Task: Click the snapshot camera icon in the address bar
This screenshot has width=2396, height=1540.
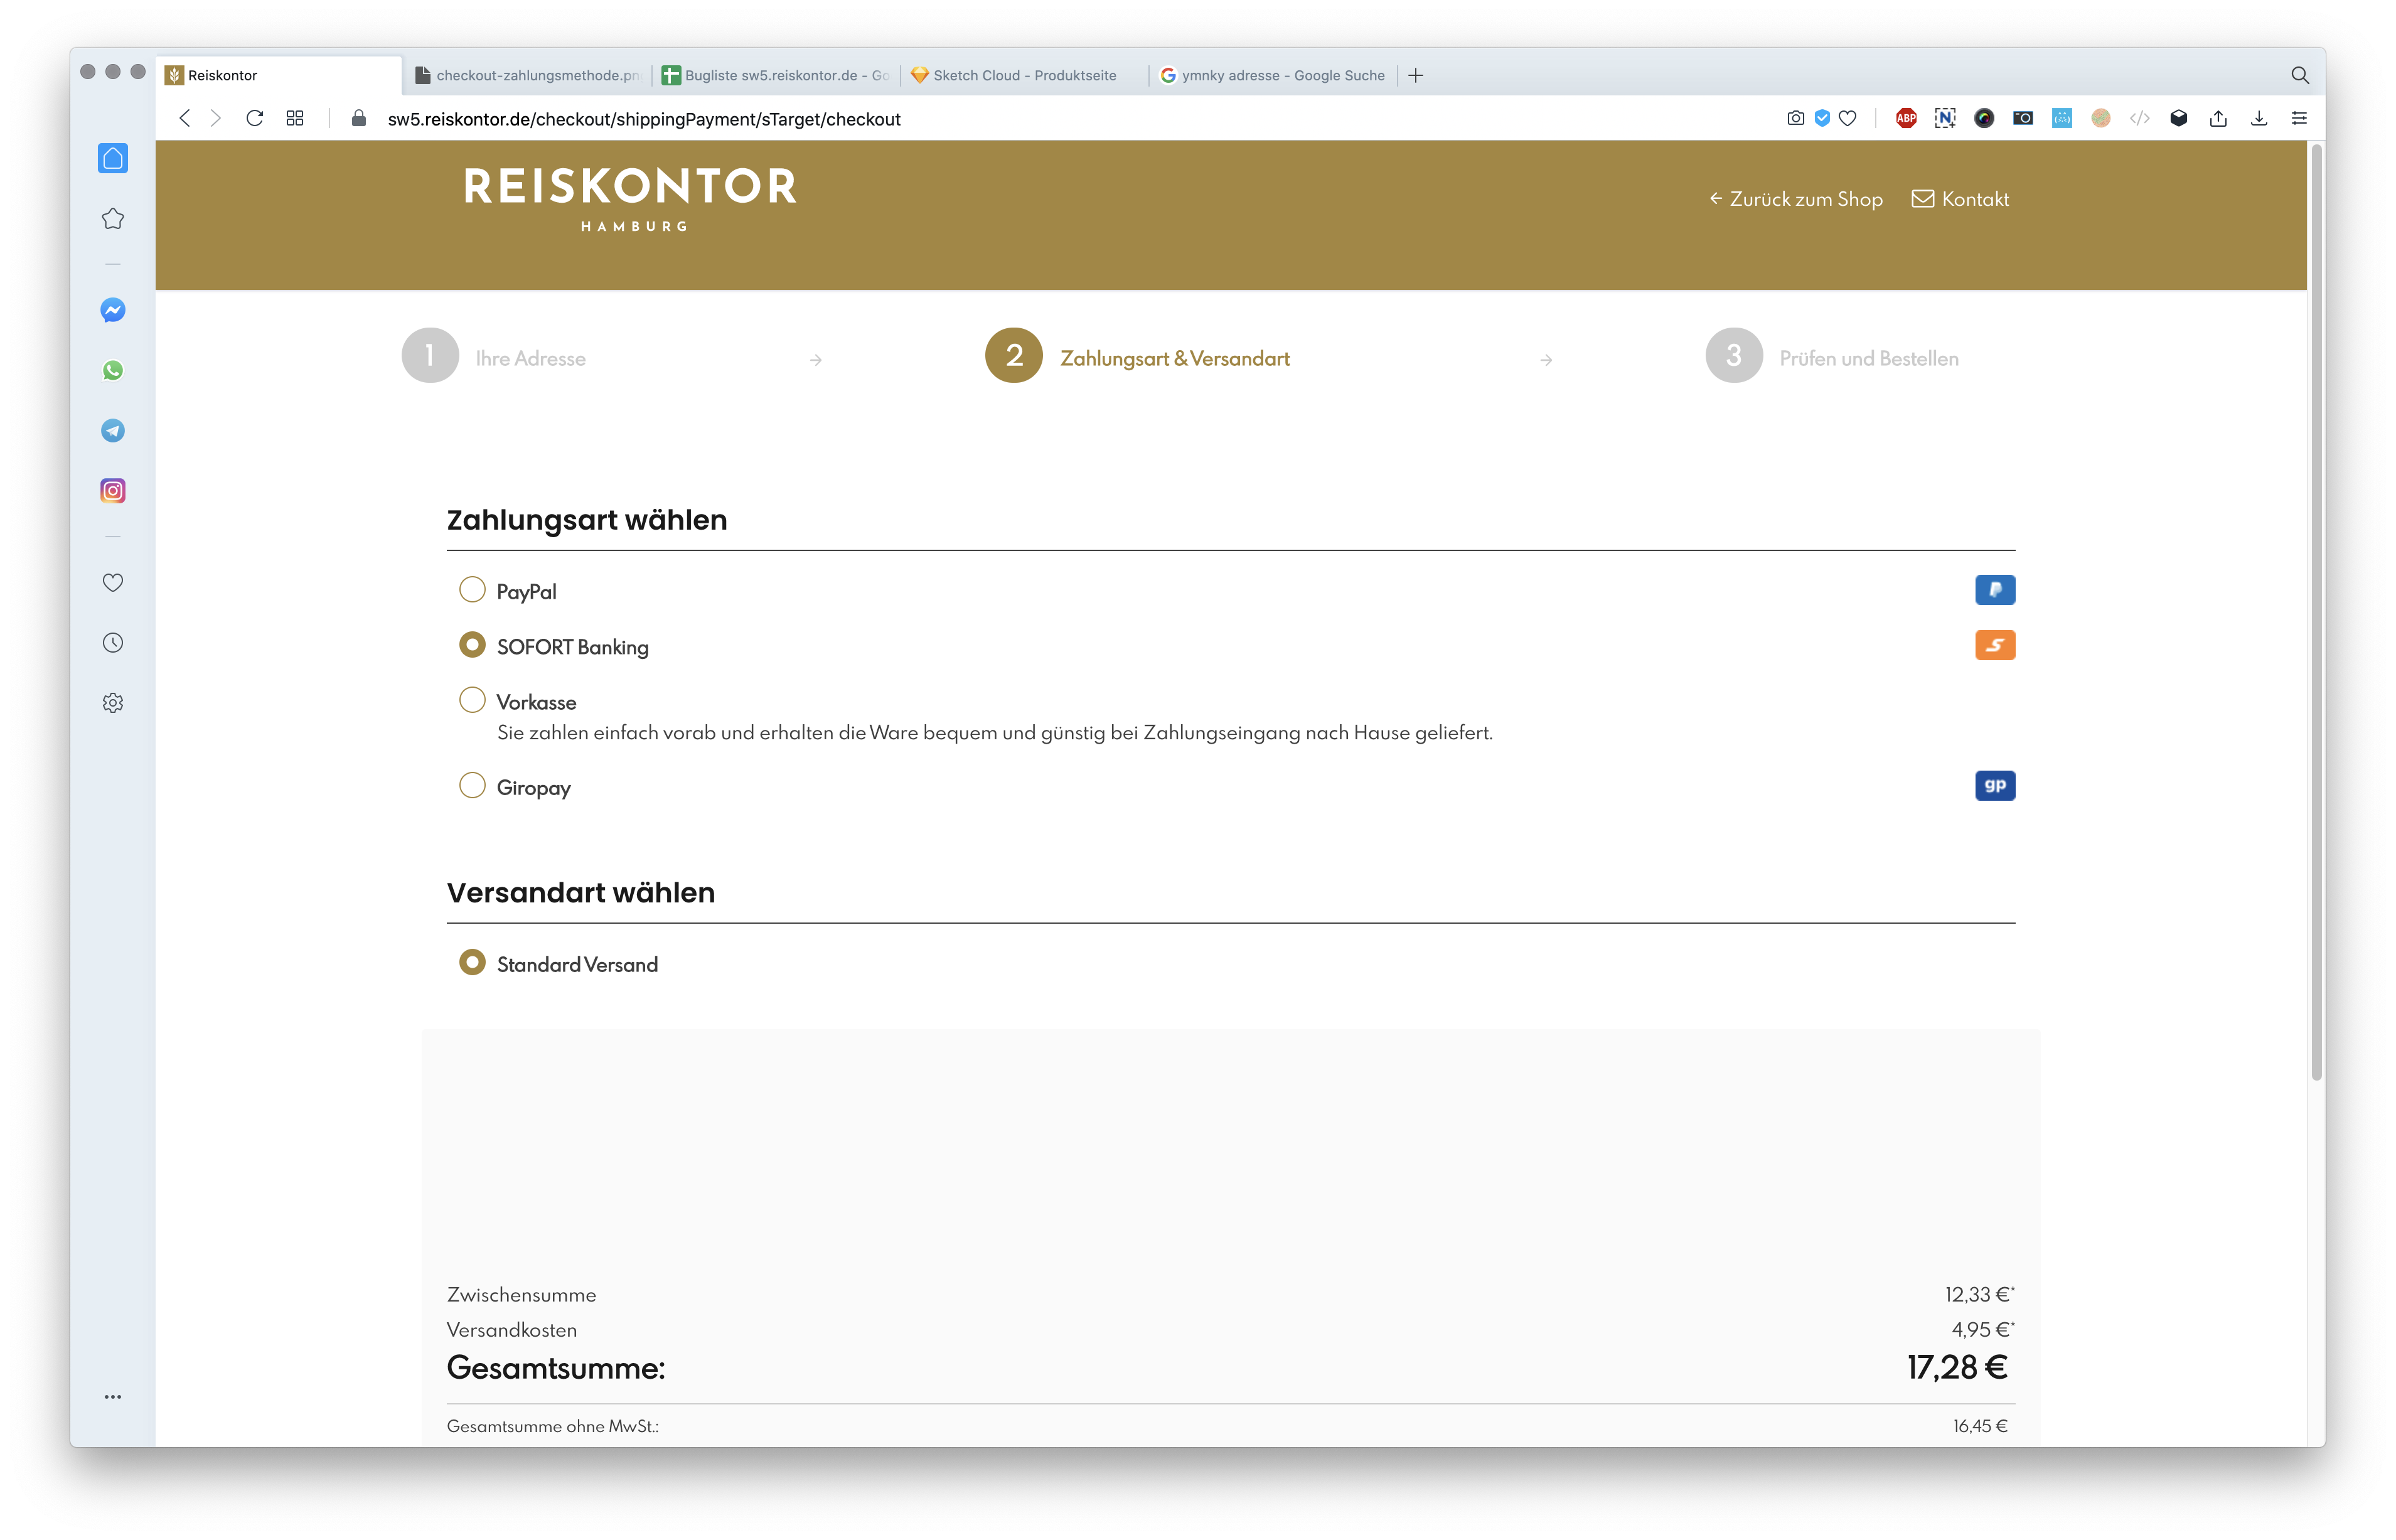Action: pyautogui.click(x=1795, y=118)
